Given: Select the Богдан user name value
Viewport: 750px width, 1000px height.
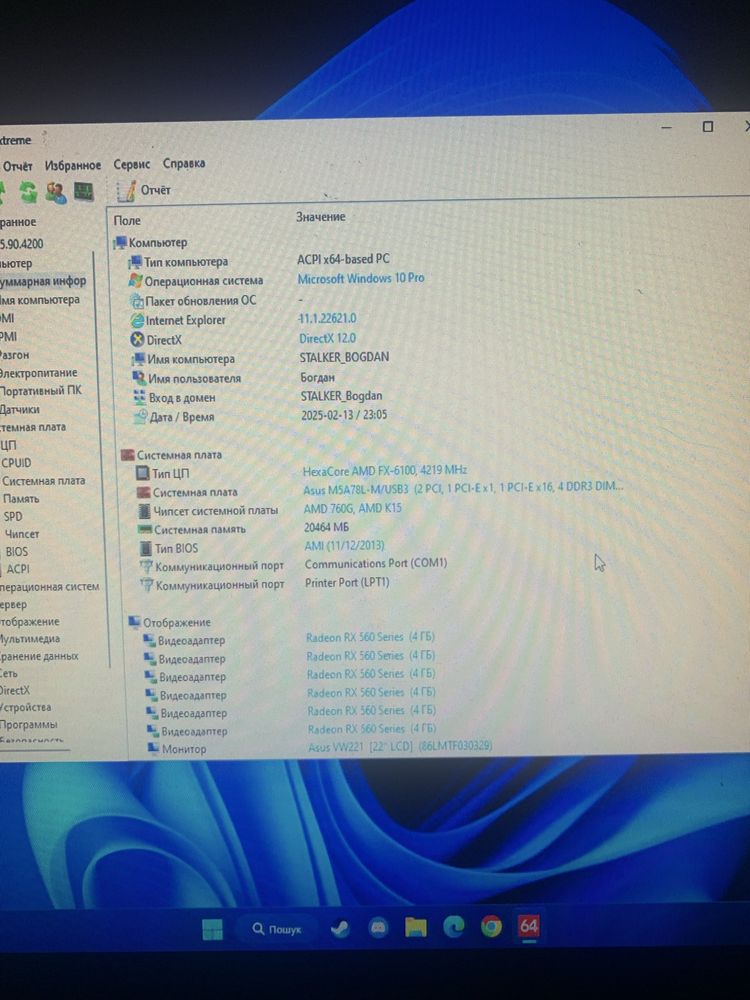Looking at the screenshot, I should click(318, 378).
